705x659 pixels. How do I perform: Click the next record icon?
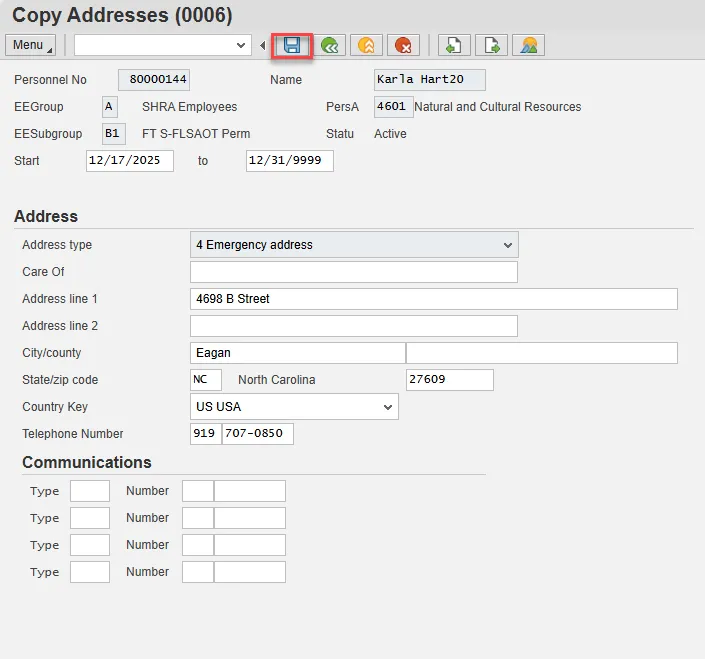pos(491,45)
